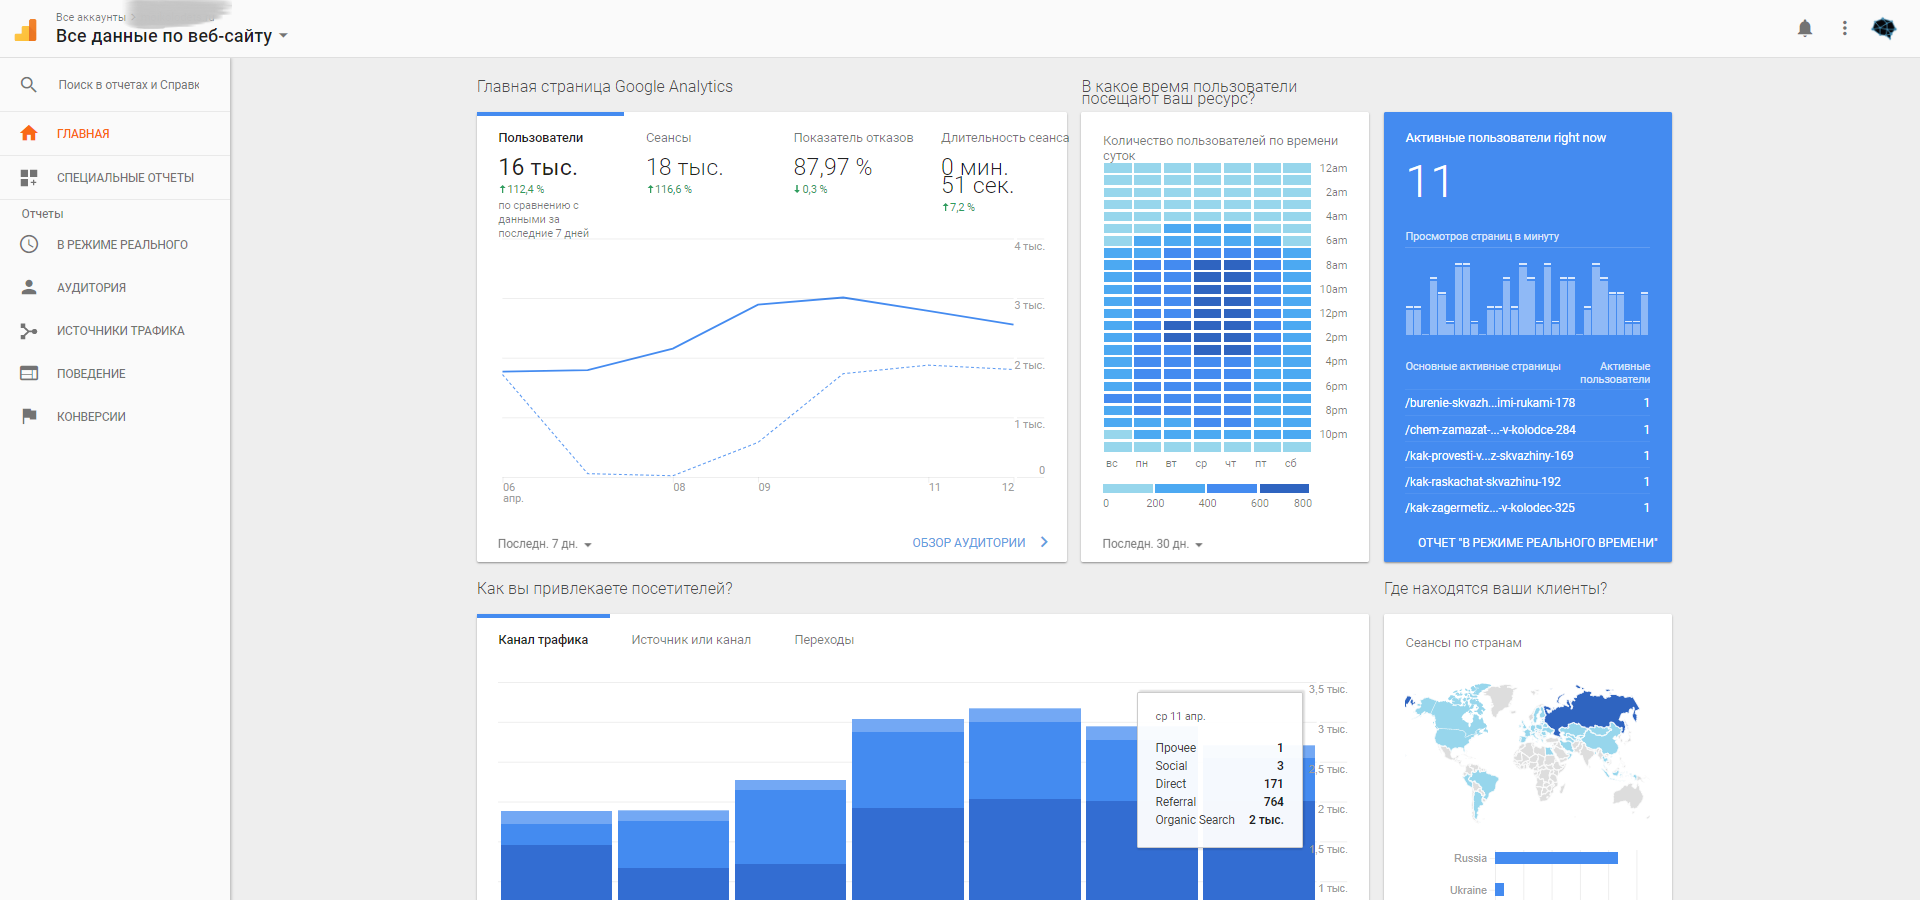Click the Google Analytics logo
The image size is (1920, 900).
coord(27,30)
